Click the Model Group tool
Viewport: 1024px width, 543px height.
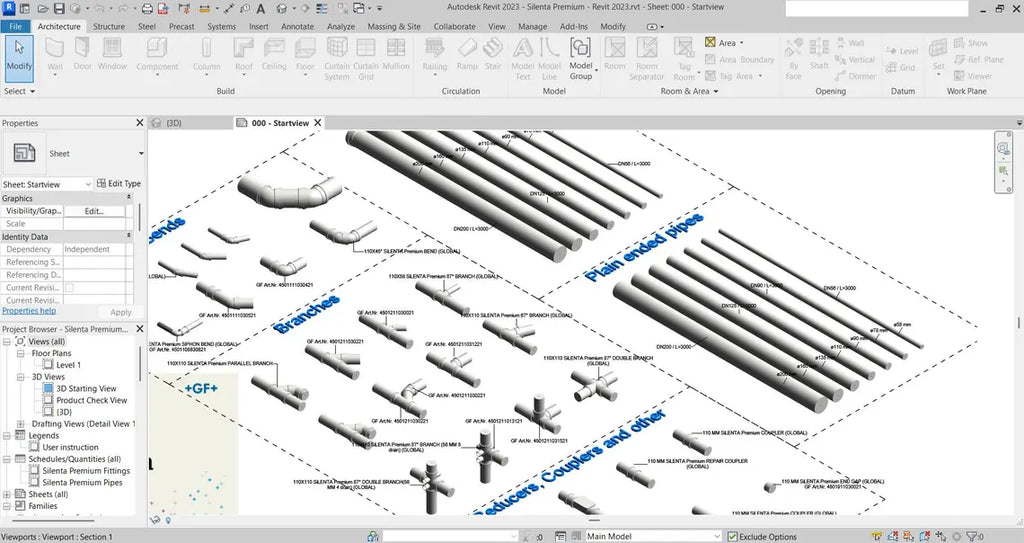[x=581, y=59]
